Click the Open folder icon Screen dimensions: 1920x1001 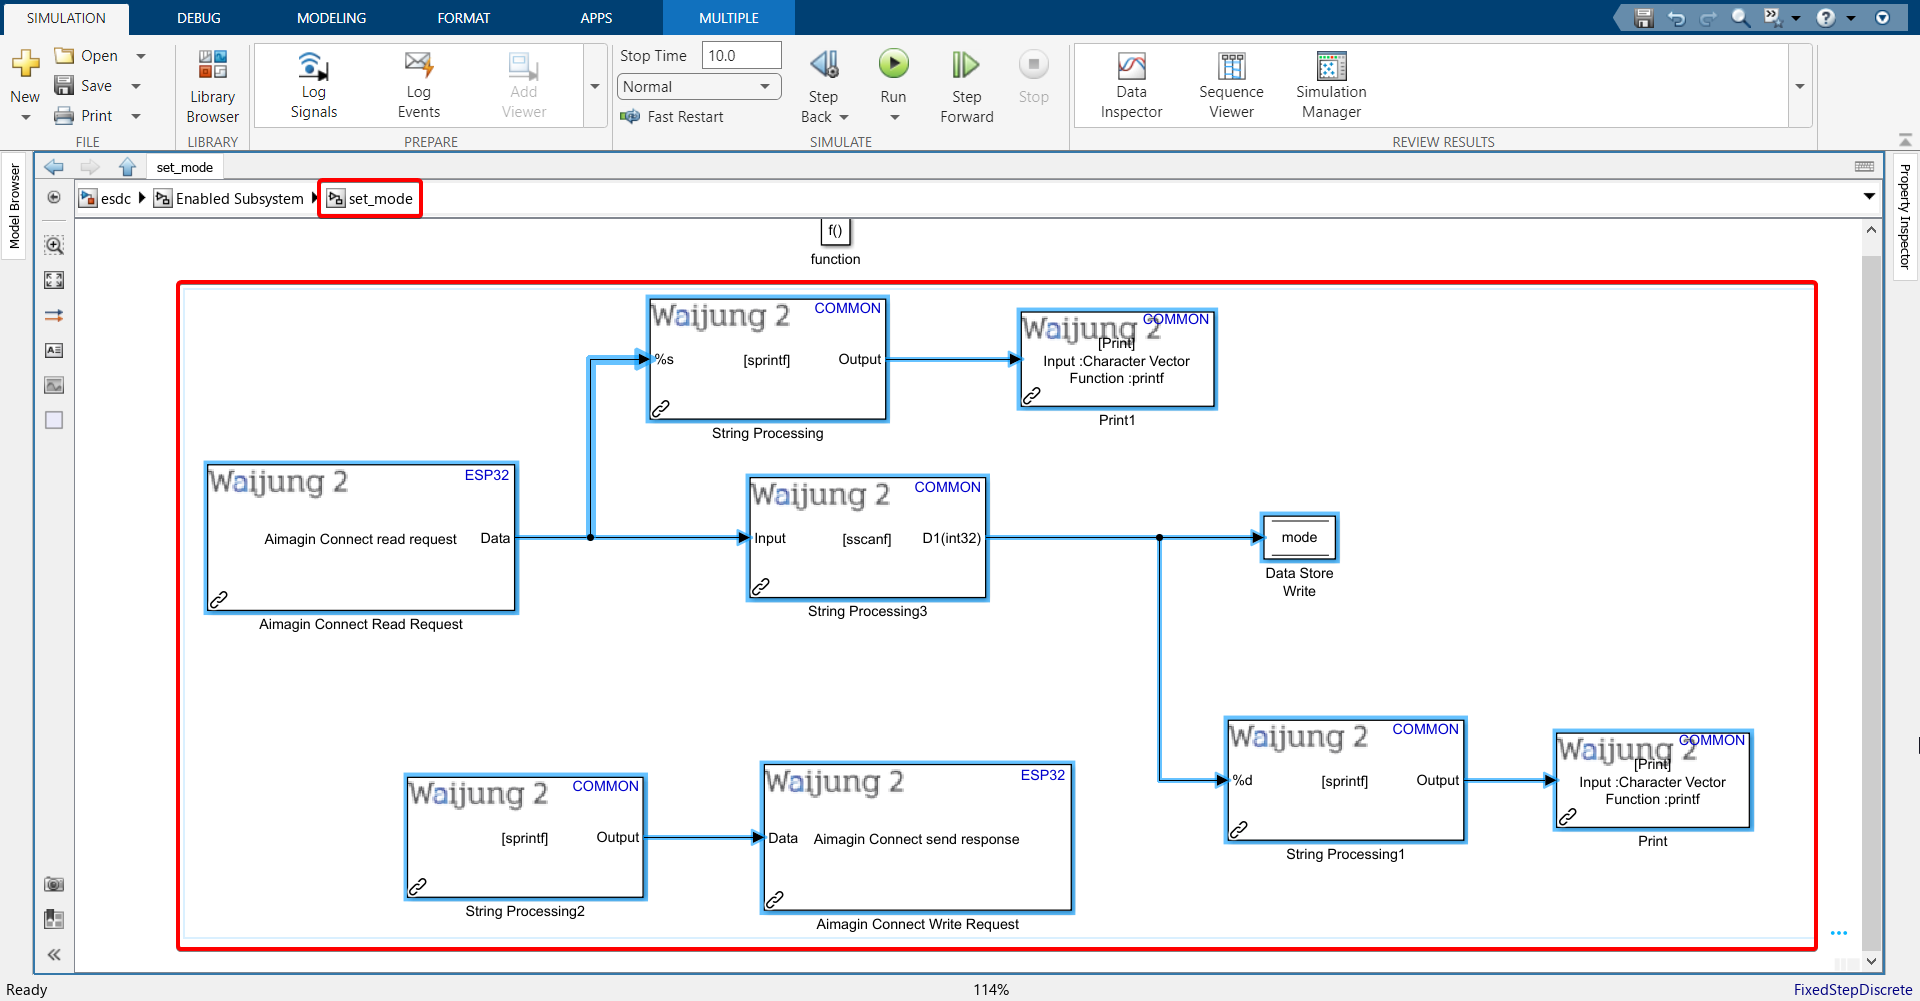point(64,56)
